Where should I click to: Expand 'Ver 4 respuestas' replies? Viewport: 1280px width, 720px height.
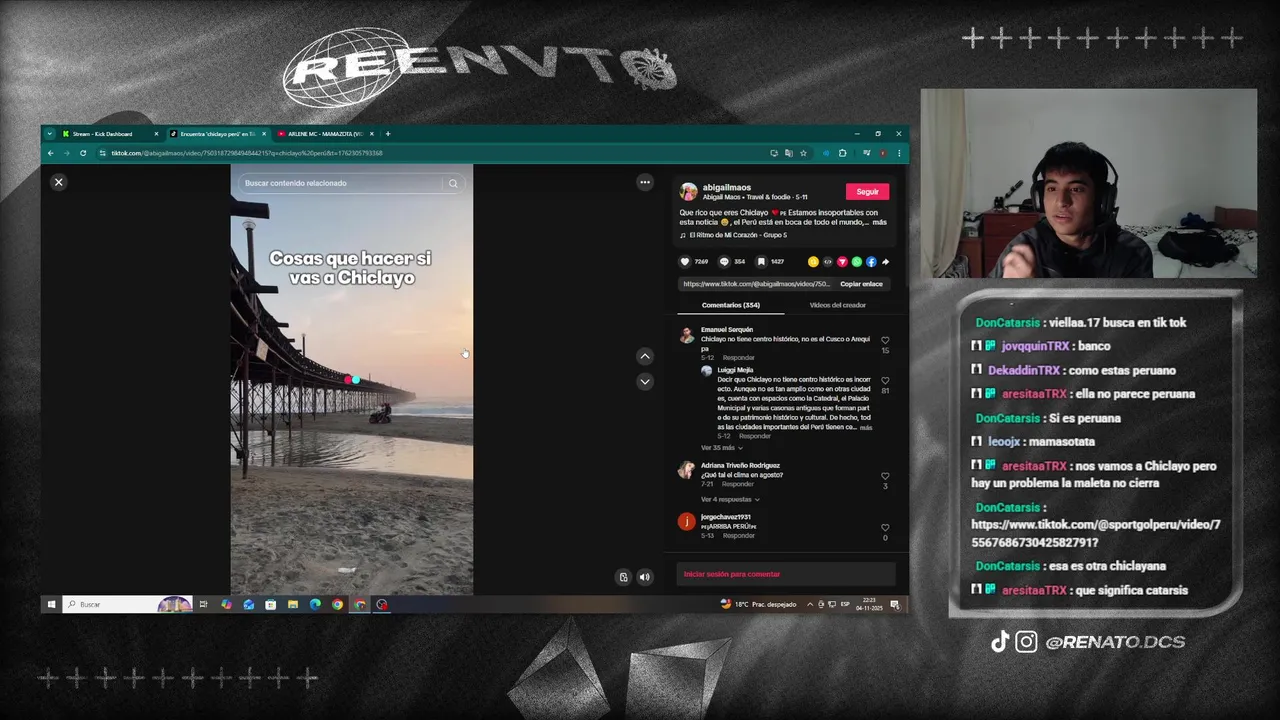(730, 499)
